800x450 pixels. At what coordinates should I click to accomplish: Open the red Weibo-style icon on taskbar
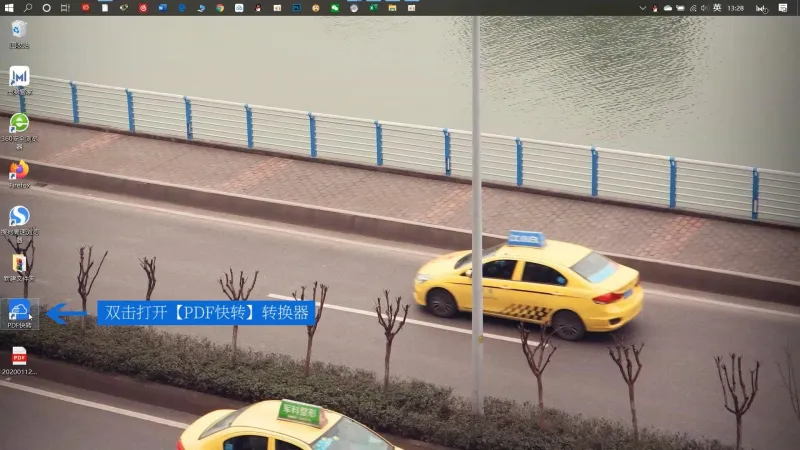[x=143, y=8]
